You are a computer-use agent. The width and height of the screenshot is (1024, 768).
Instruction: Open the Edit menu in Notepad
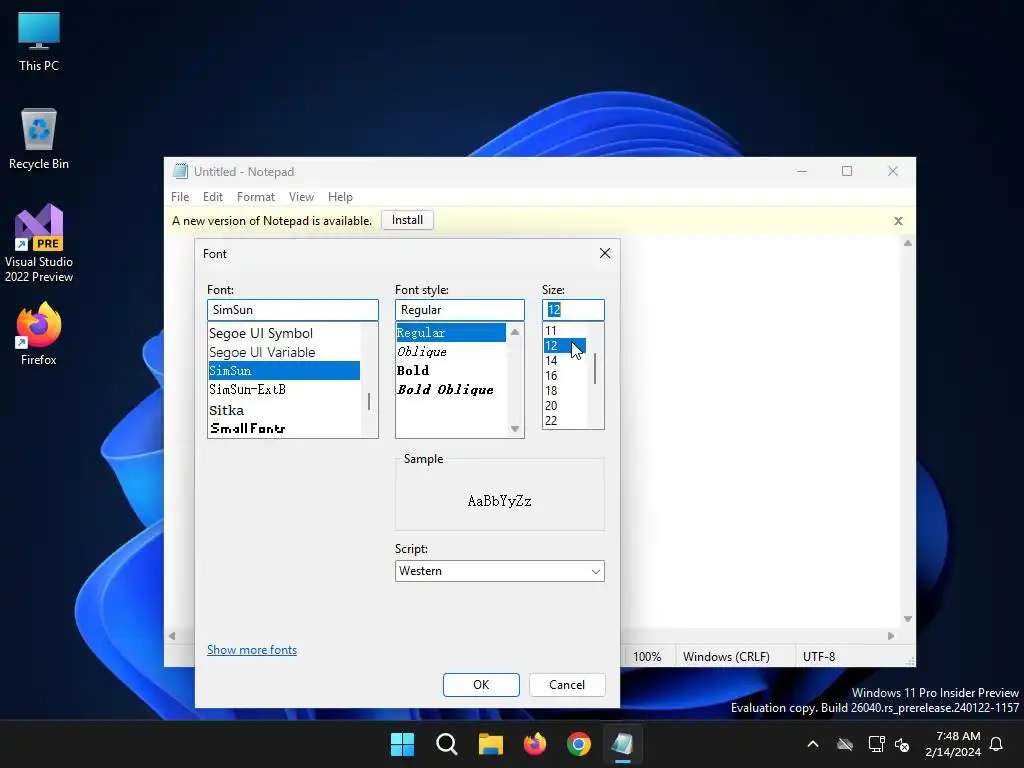pos(213,197)
